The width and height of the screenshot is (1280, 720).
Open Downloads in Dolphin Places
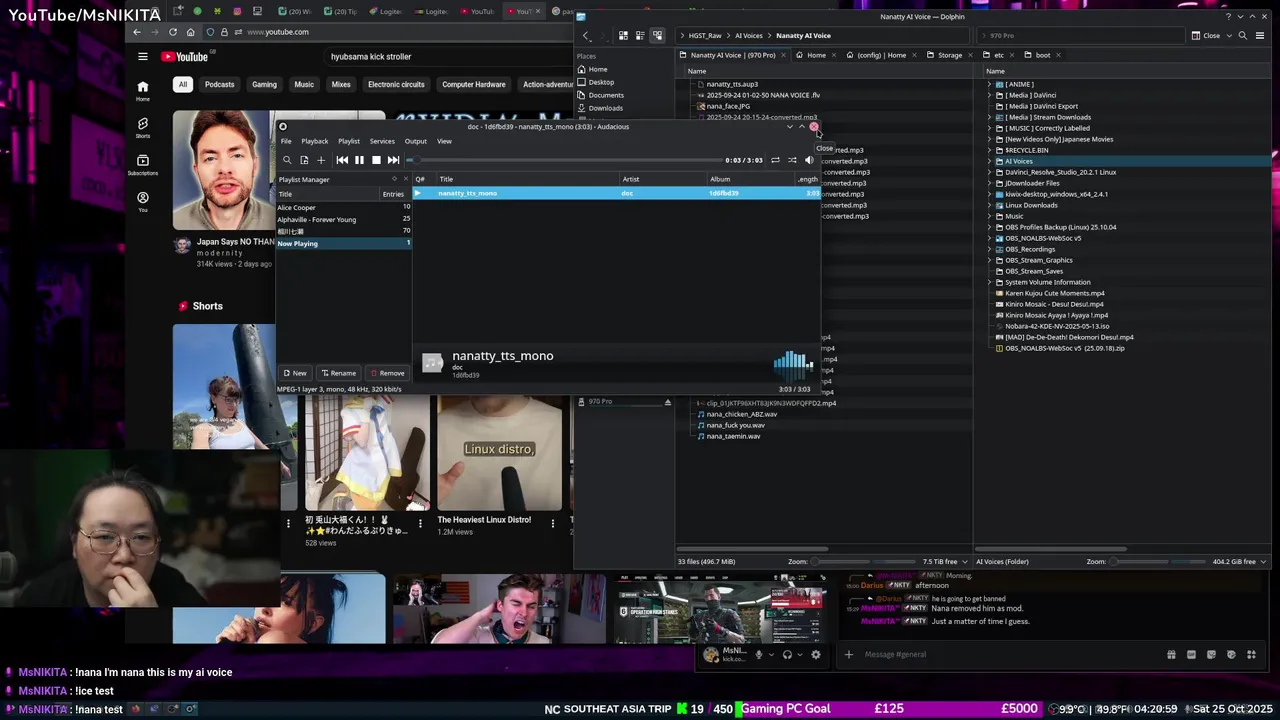(x=606, y=108)
